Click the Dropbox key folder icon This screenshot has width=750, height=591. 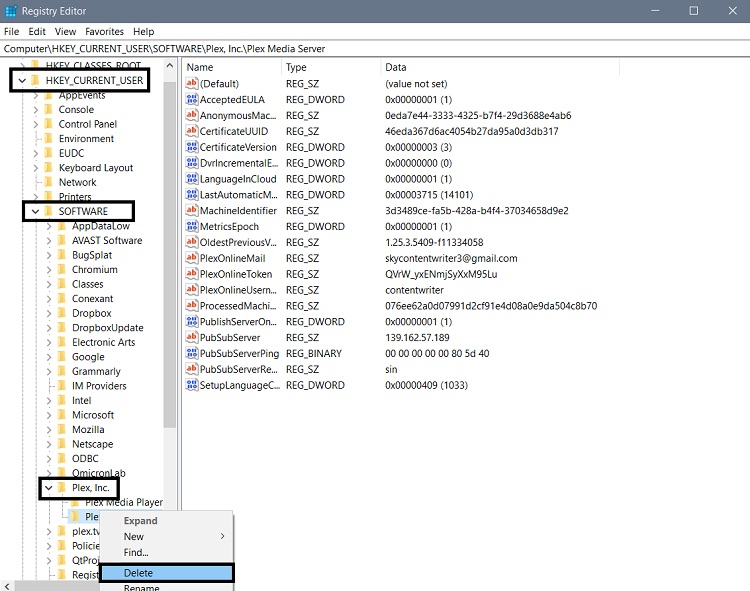coord(63,313)
